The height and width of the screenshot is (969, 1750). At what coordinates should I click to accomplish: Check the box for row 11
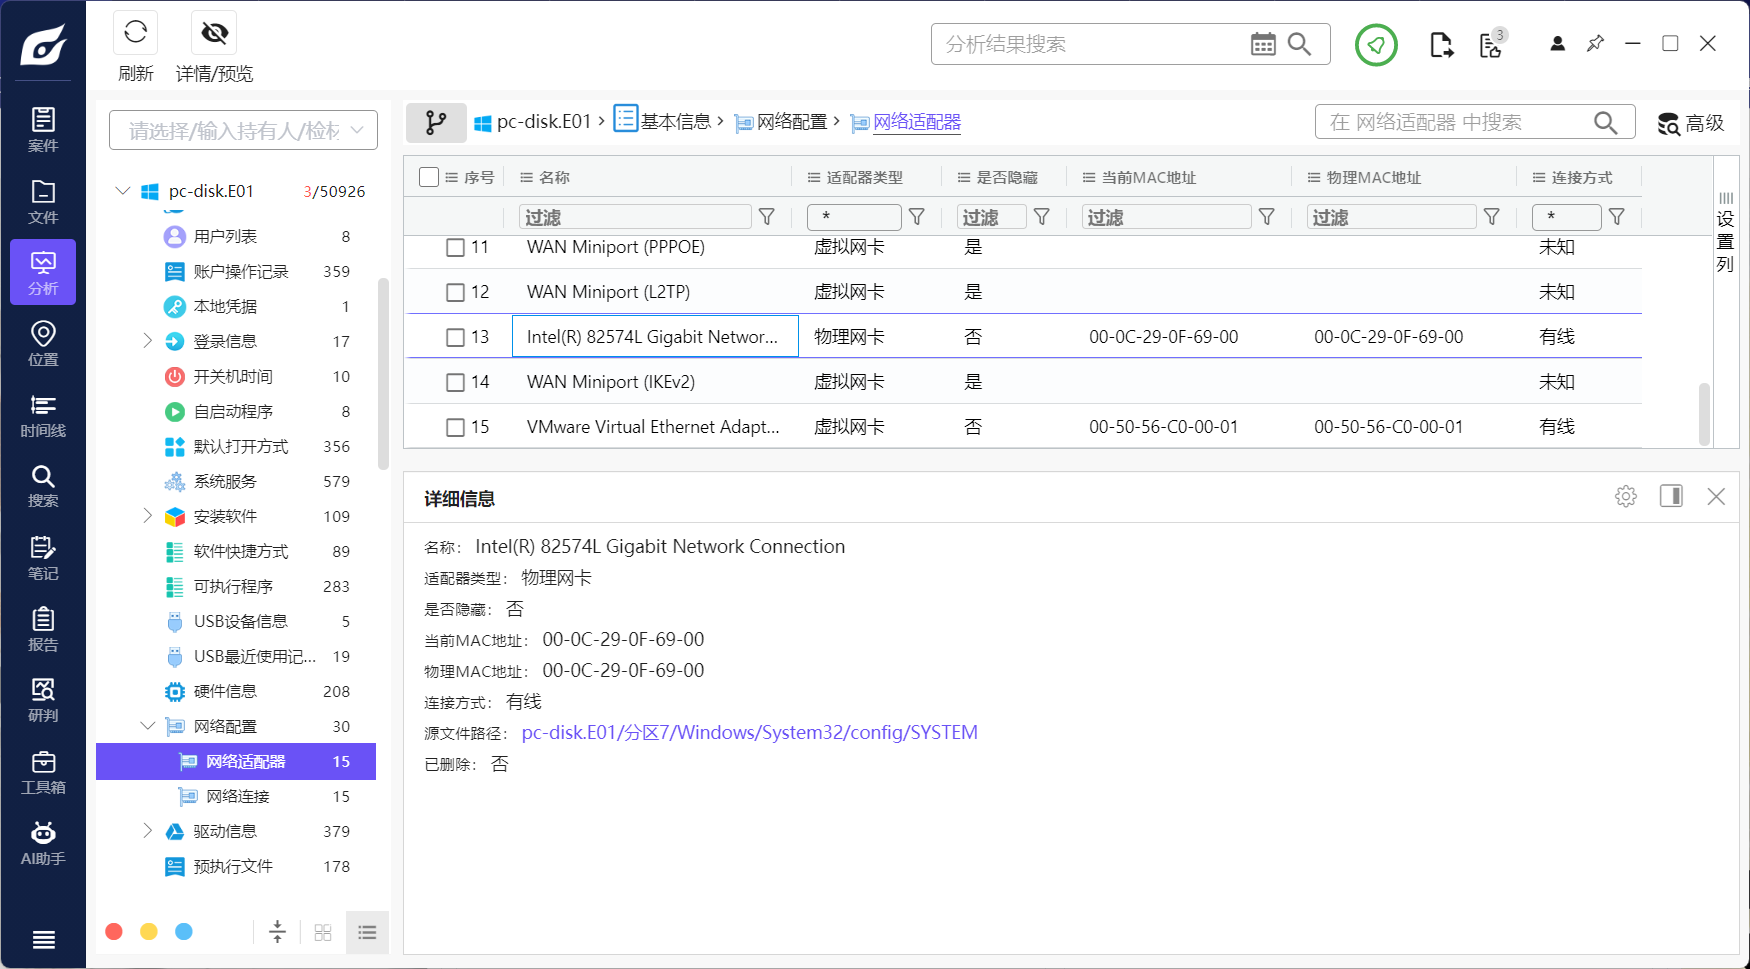tap(455, 247)
